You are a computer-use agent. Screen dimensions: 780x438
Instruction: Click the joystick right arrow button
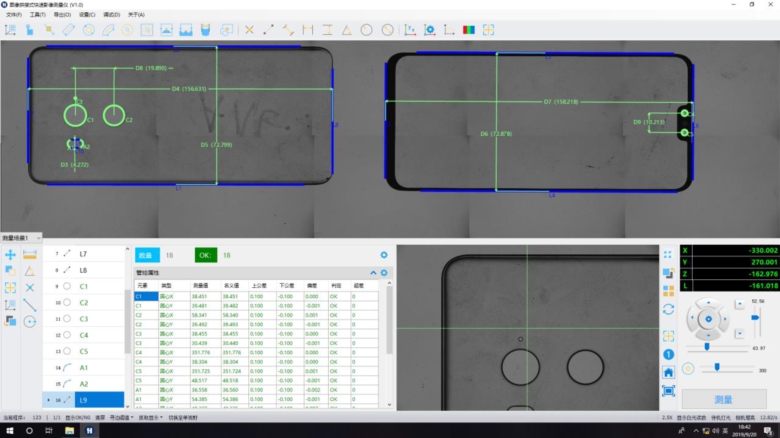(x=725, y=319)
